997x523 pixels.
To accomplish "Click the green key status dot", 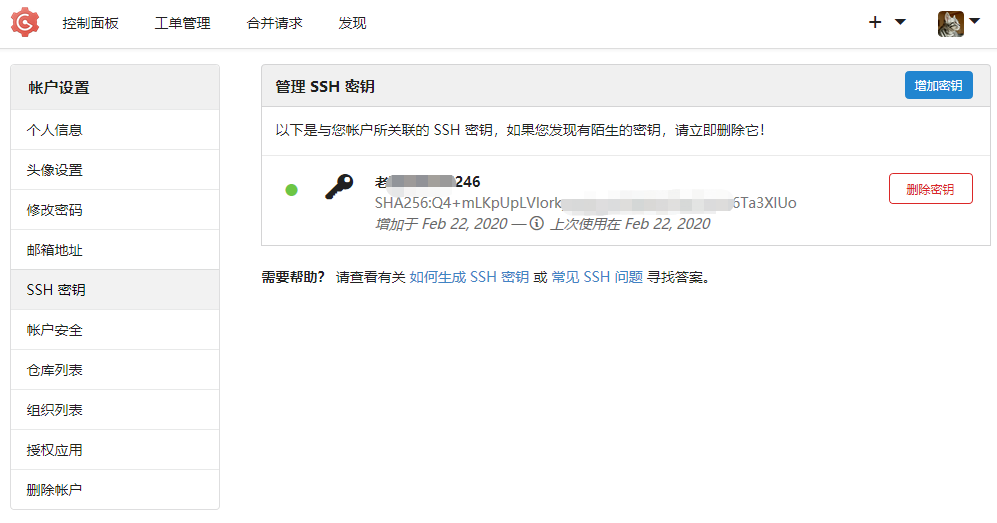I will [x=291, y=189].
